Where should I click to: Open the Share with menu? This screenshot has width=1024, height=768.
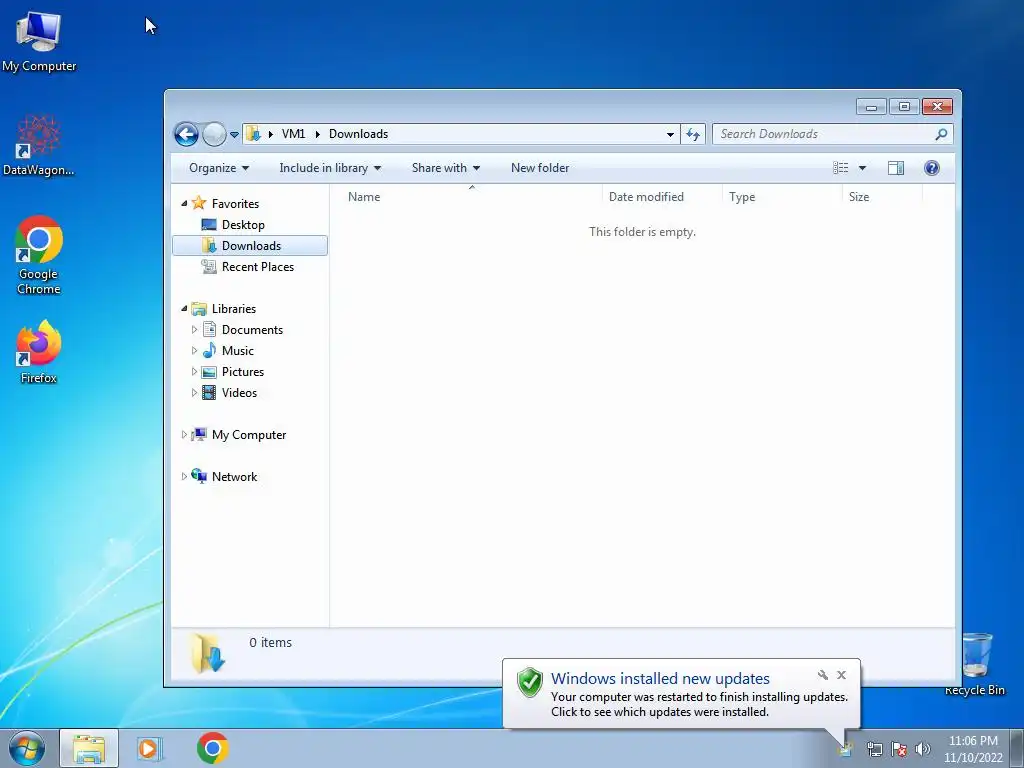446,168
